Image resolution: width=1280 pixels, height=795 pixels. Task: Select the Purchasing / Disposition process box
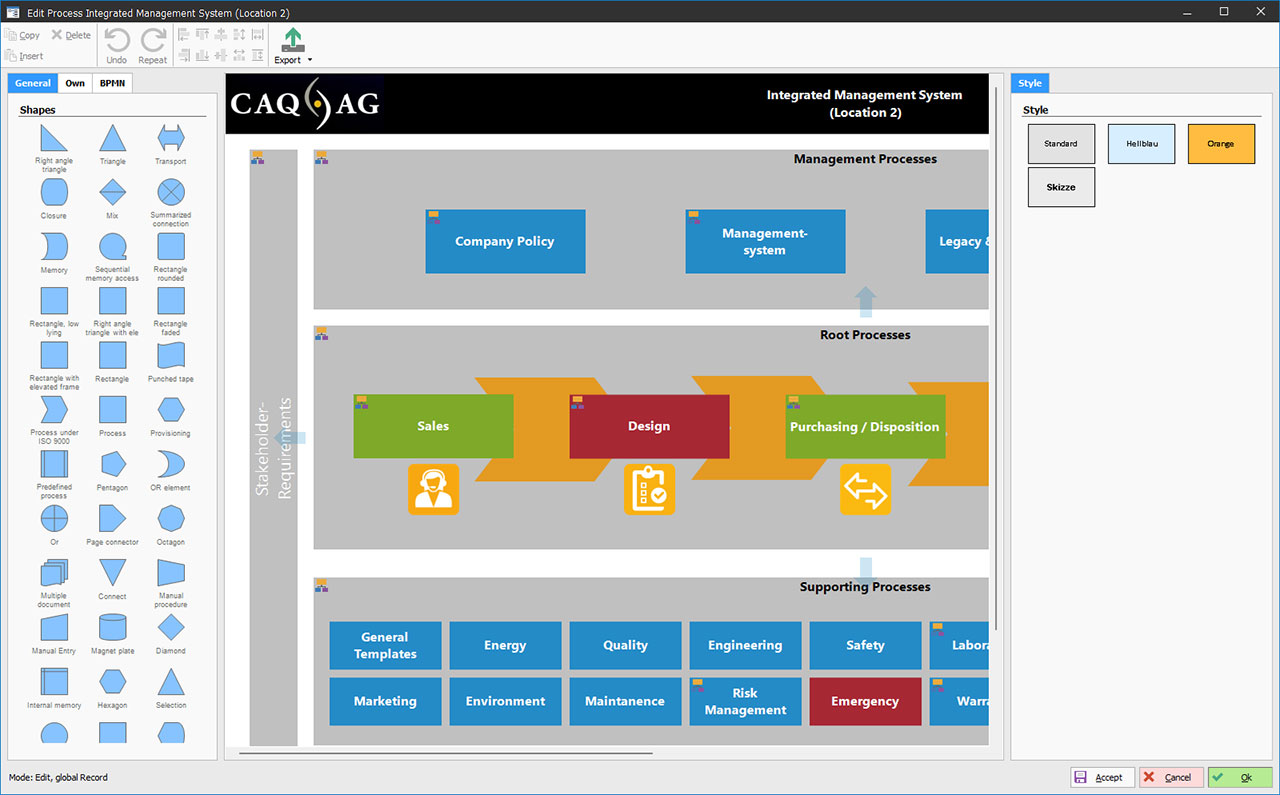pos(865,426)
